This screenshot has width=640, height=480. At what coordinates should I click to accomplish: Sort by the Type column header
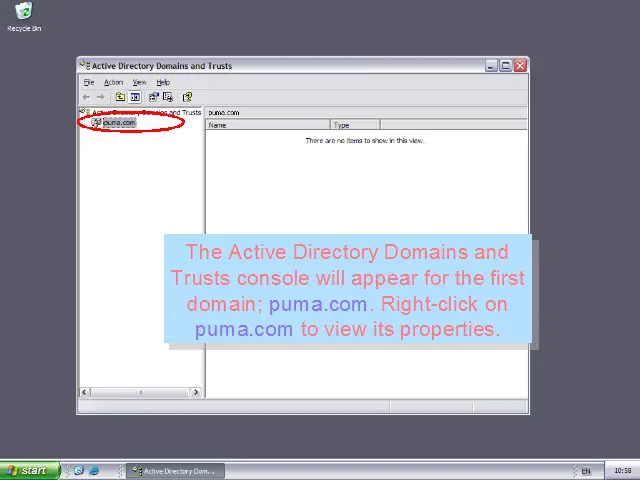coord(355,125)
